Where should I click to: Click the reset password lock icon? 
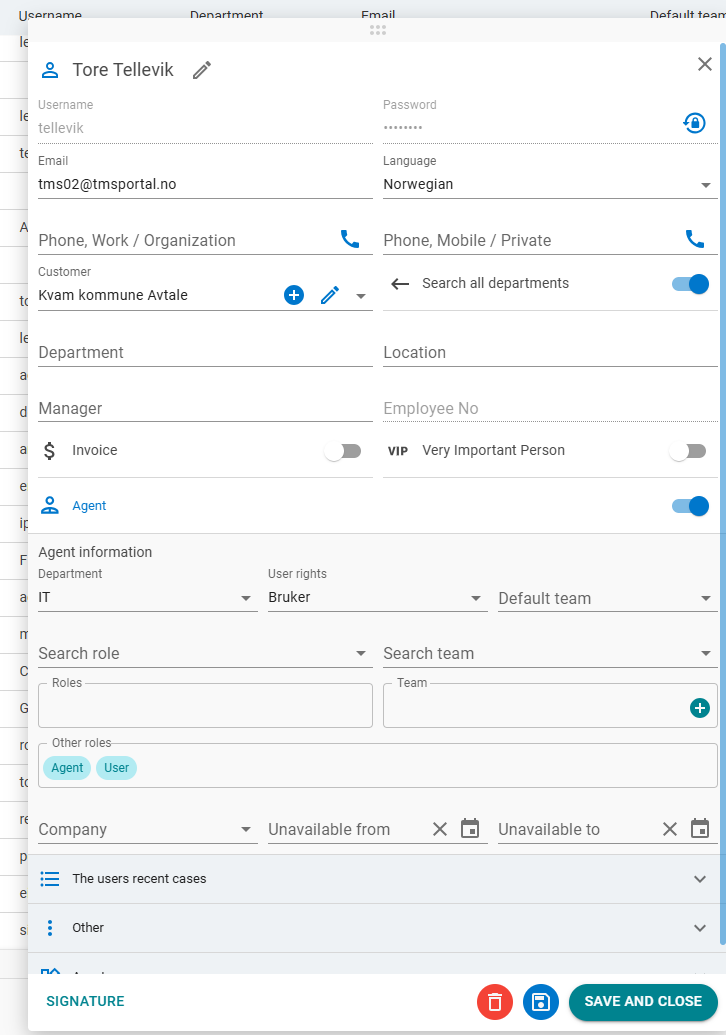click(x=694, y=123)
